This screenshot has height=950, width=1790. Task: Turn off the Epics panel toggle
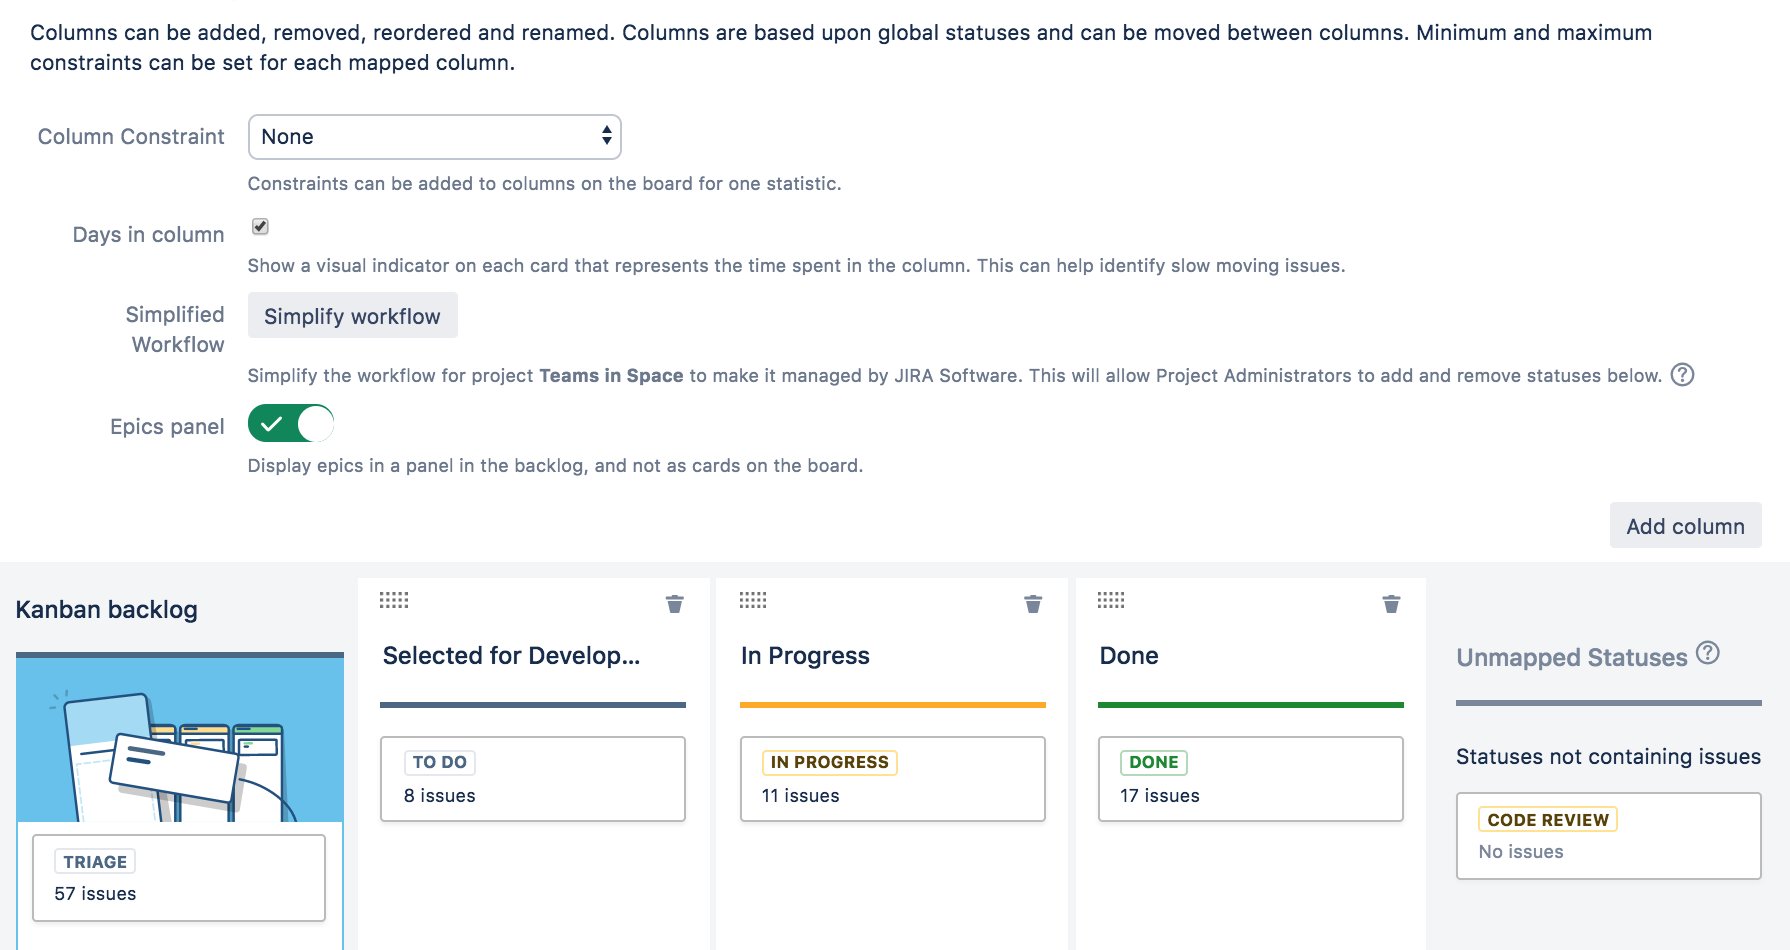291,424
